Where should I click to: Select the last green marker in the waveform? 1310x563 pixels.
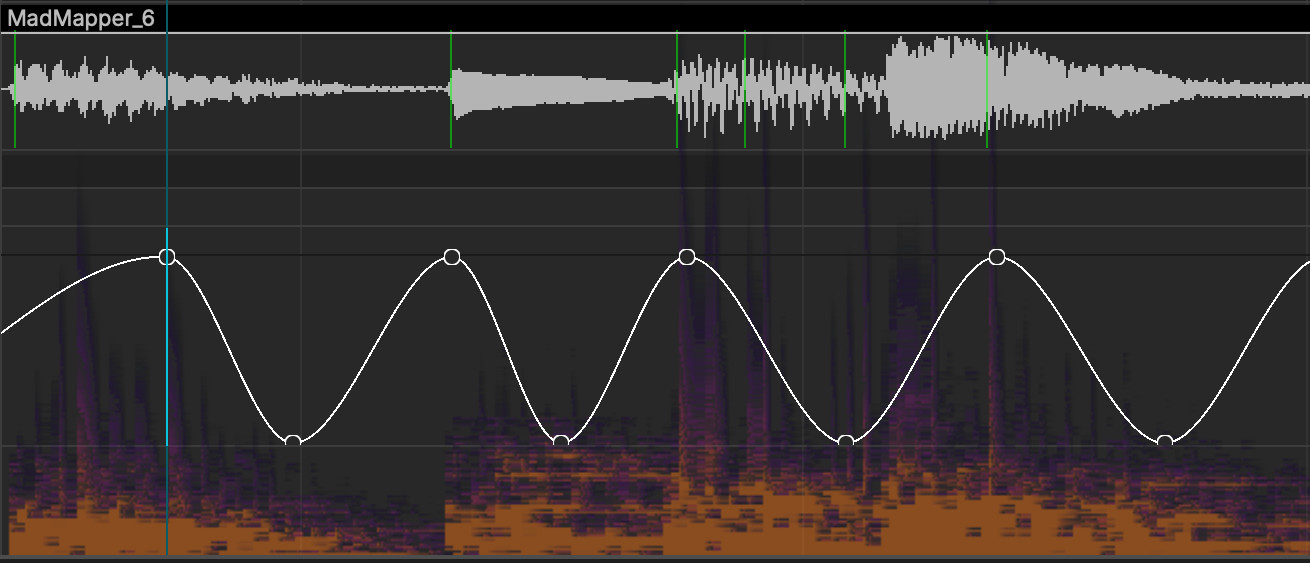987,90
